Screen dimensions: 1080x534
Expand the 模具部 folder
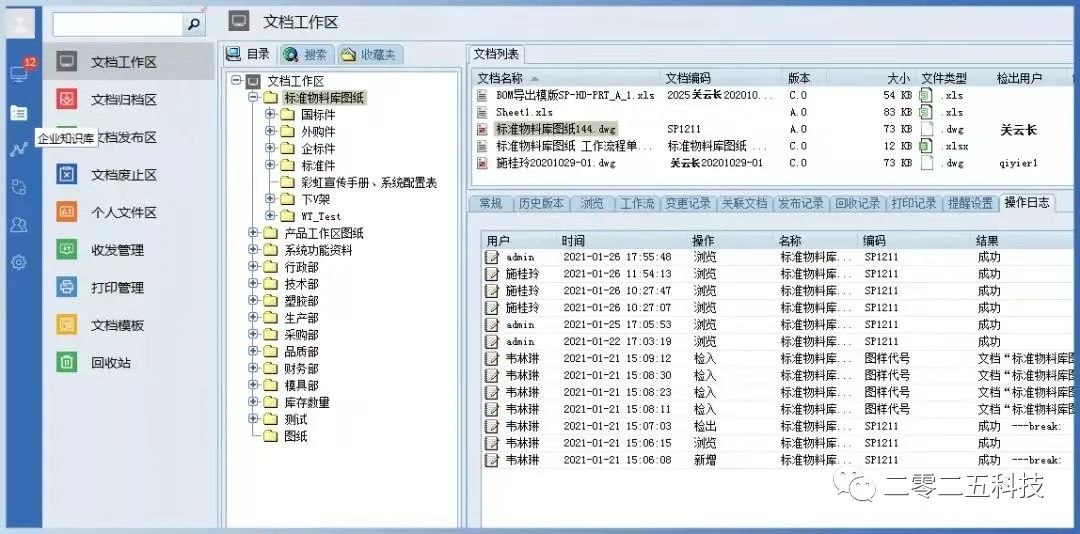pyautogui.click(x=253, y=385)
